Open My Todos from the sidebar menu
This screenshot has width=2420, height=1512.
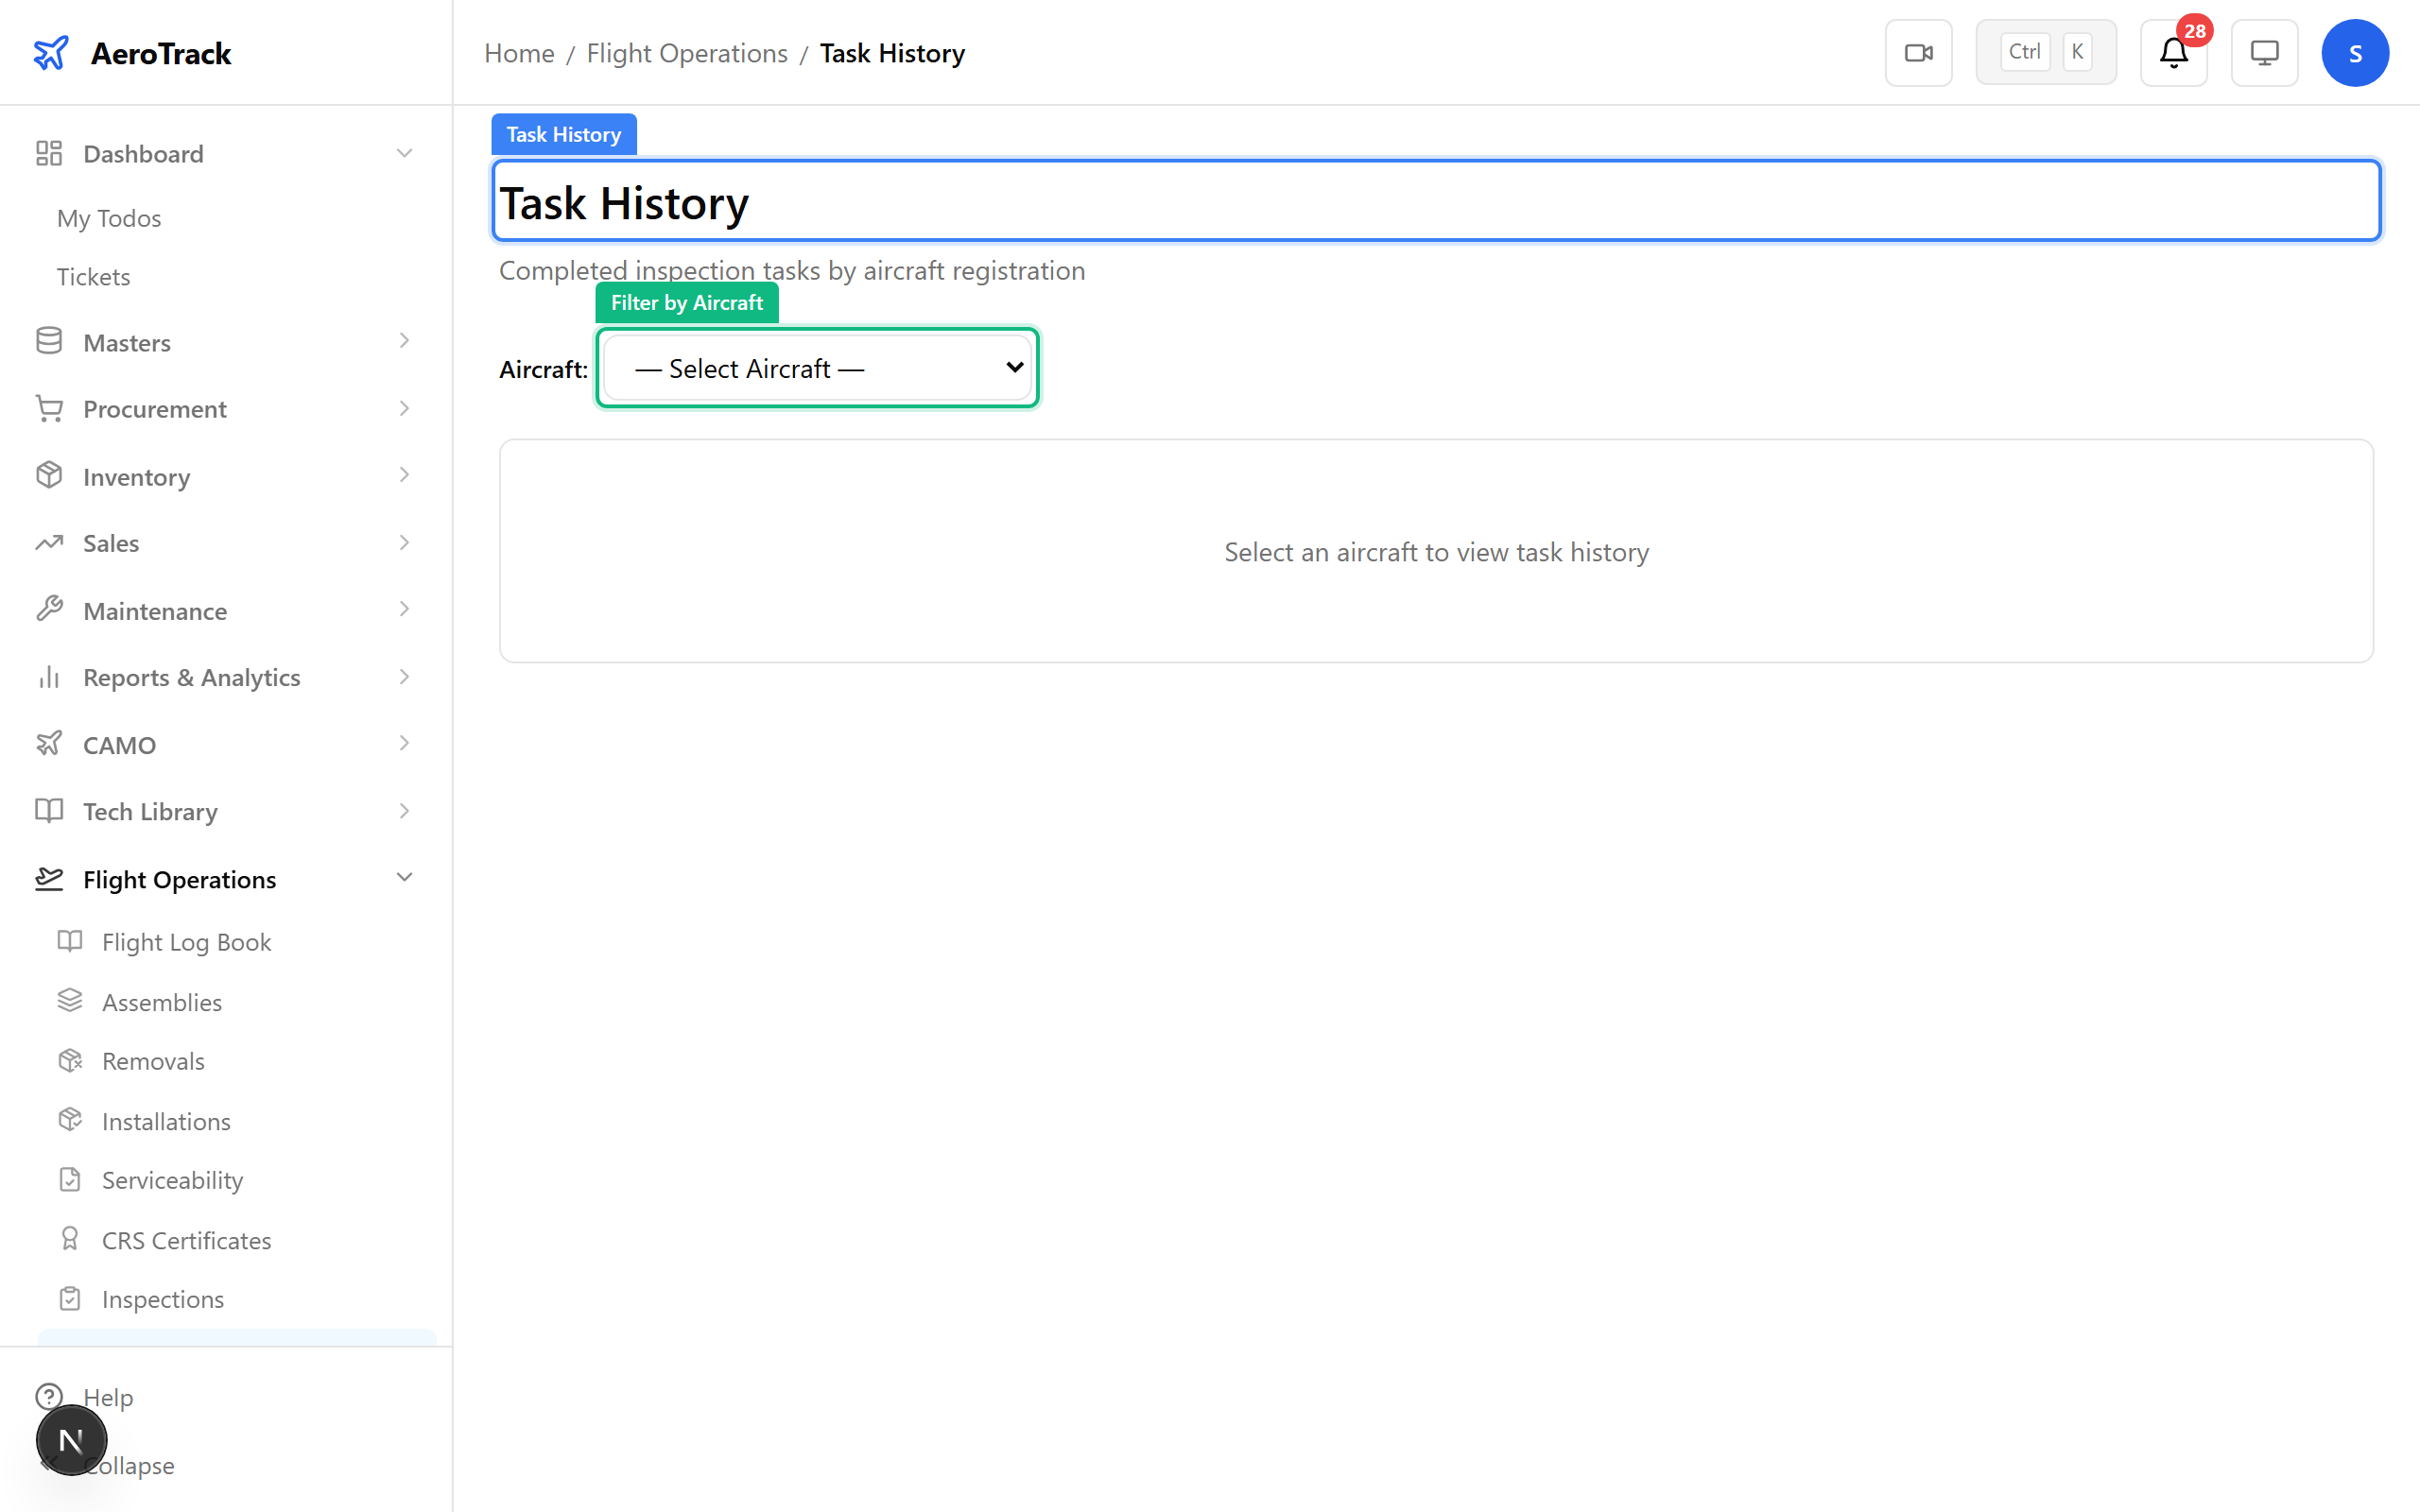[x=108, y=218]
